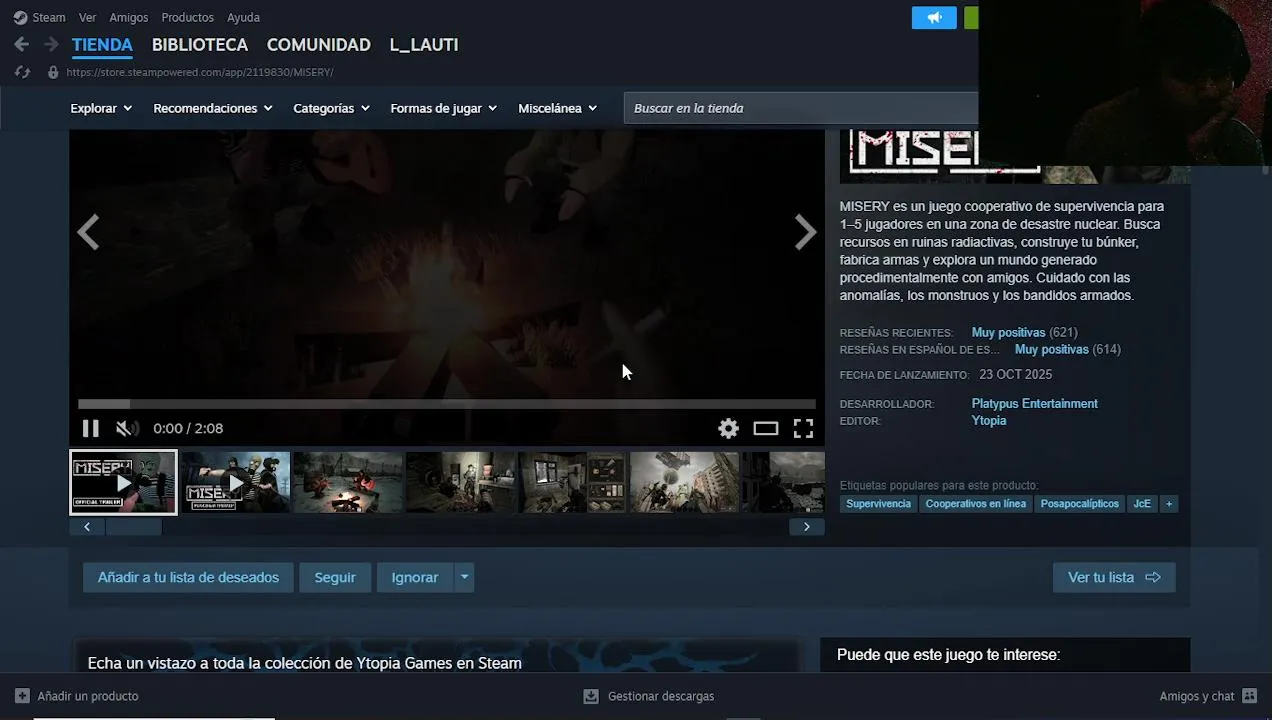Expand the Miscelánea dropdown

click(557, 108)
